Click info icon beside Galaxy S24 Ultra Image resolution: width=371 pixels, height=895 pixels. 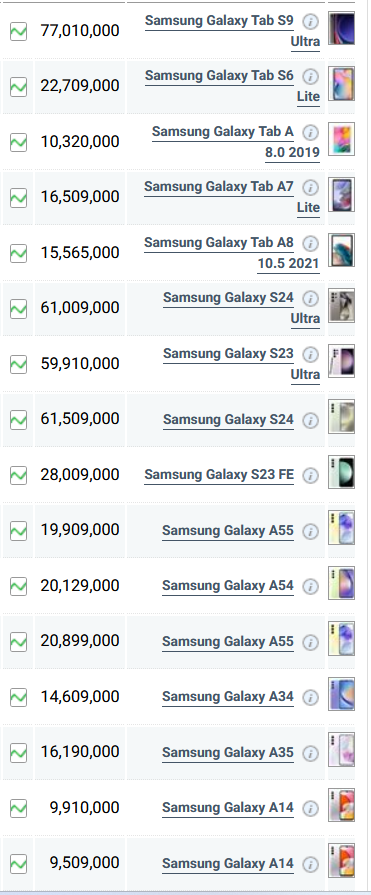point(310,299)
